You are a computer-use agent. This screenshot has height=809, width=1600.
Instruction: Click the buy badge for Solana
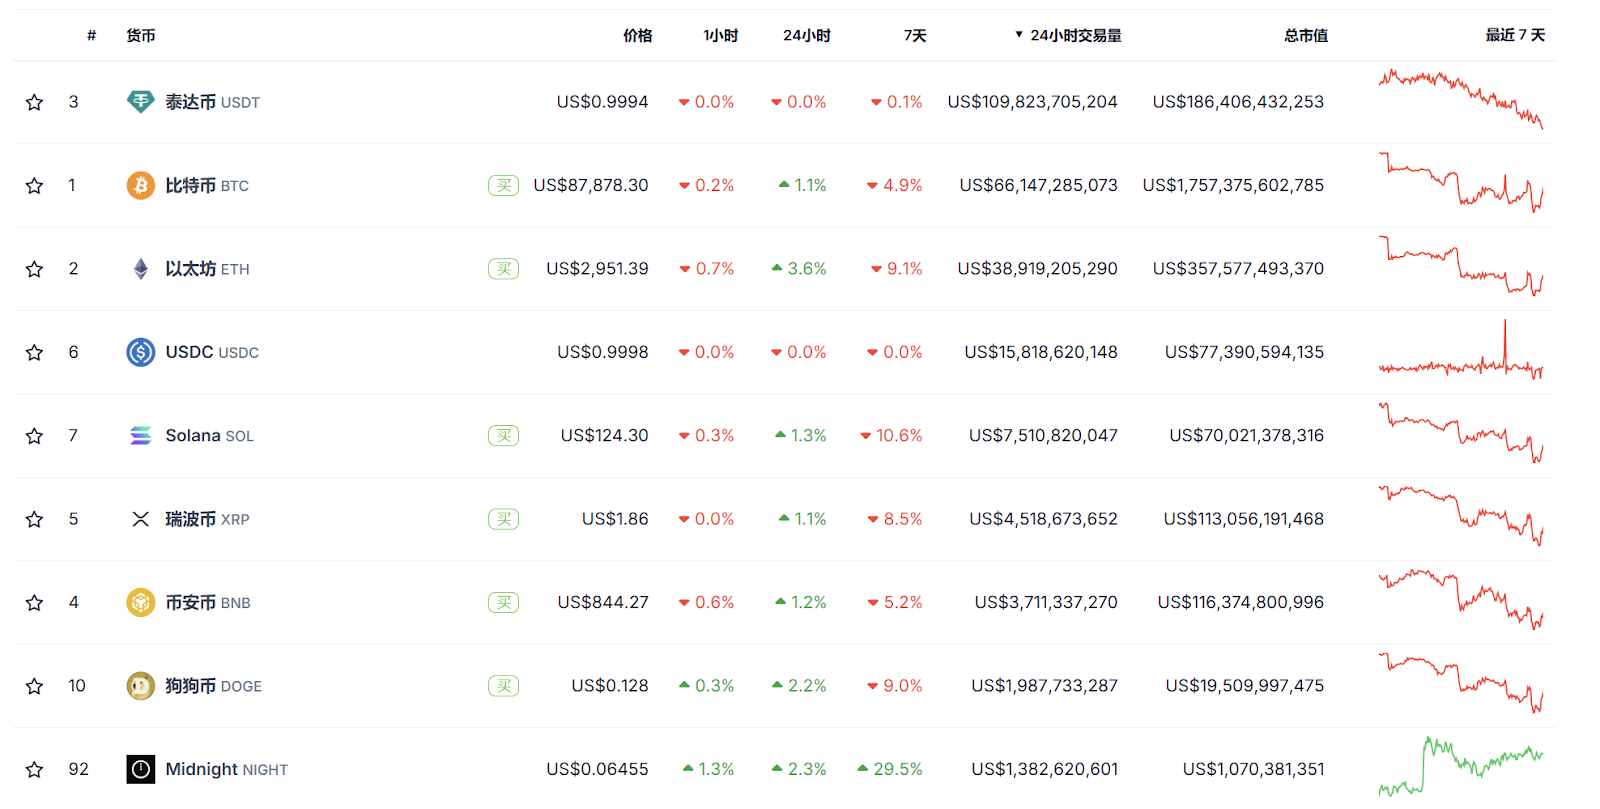503,435
